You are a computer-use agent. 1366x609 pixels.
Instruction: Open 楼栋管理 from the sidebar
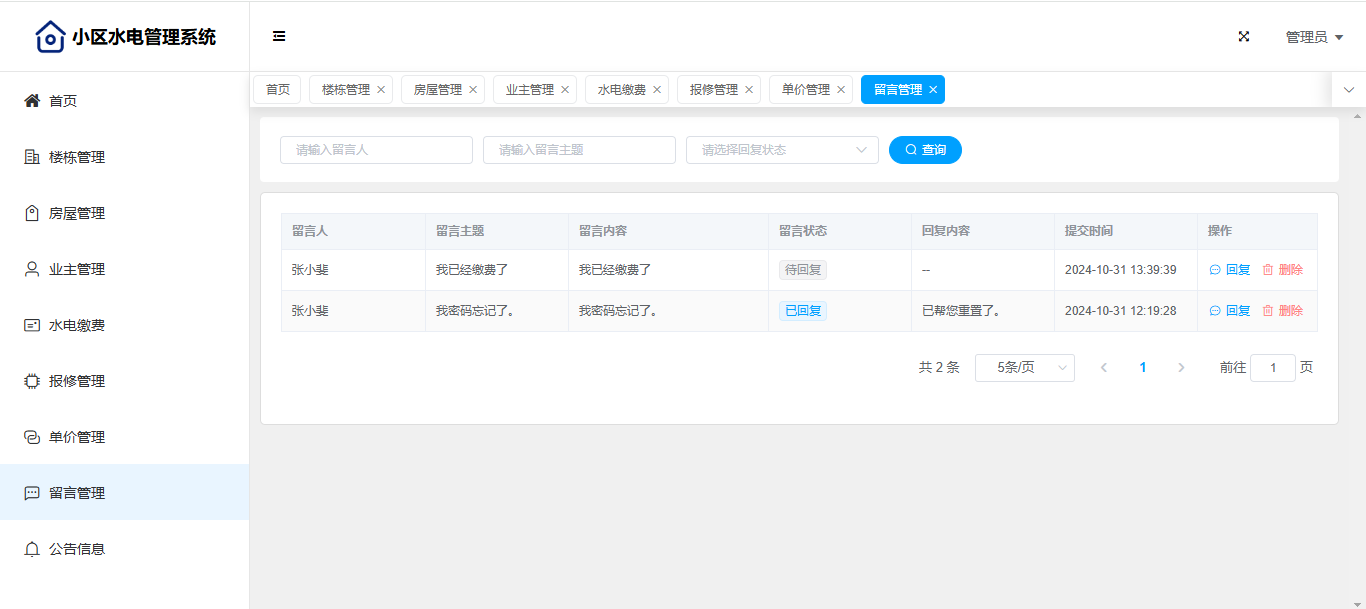pos(76,157)
